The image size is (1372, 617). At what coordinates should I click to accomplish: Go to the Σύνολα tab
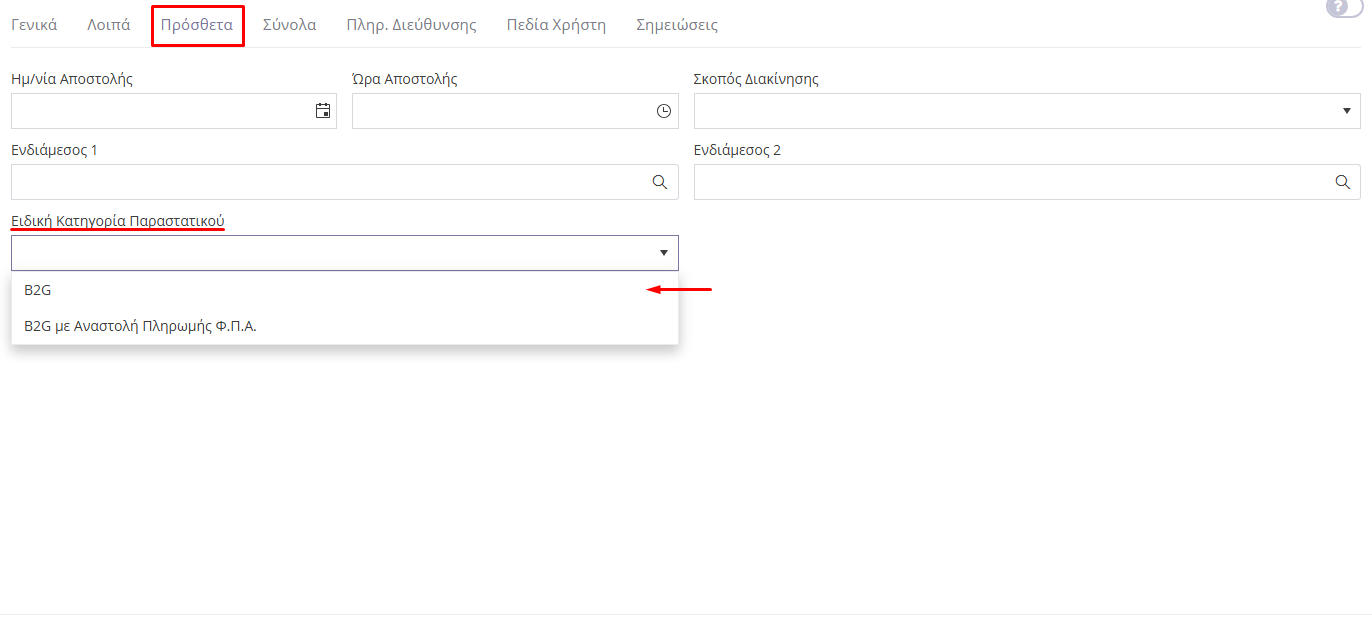(x=289, y=25)
